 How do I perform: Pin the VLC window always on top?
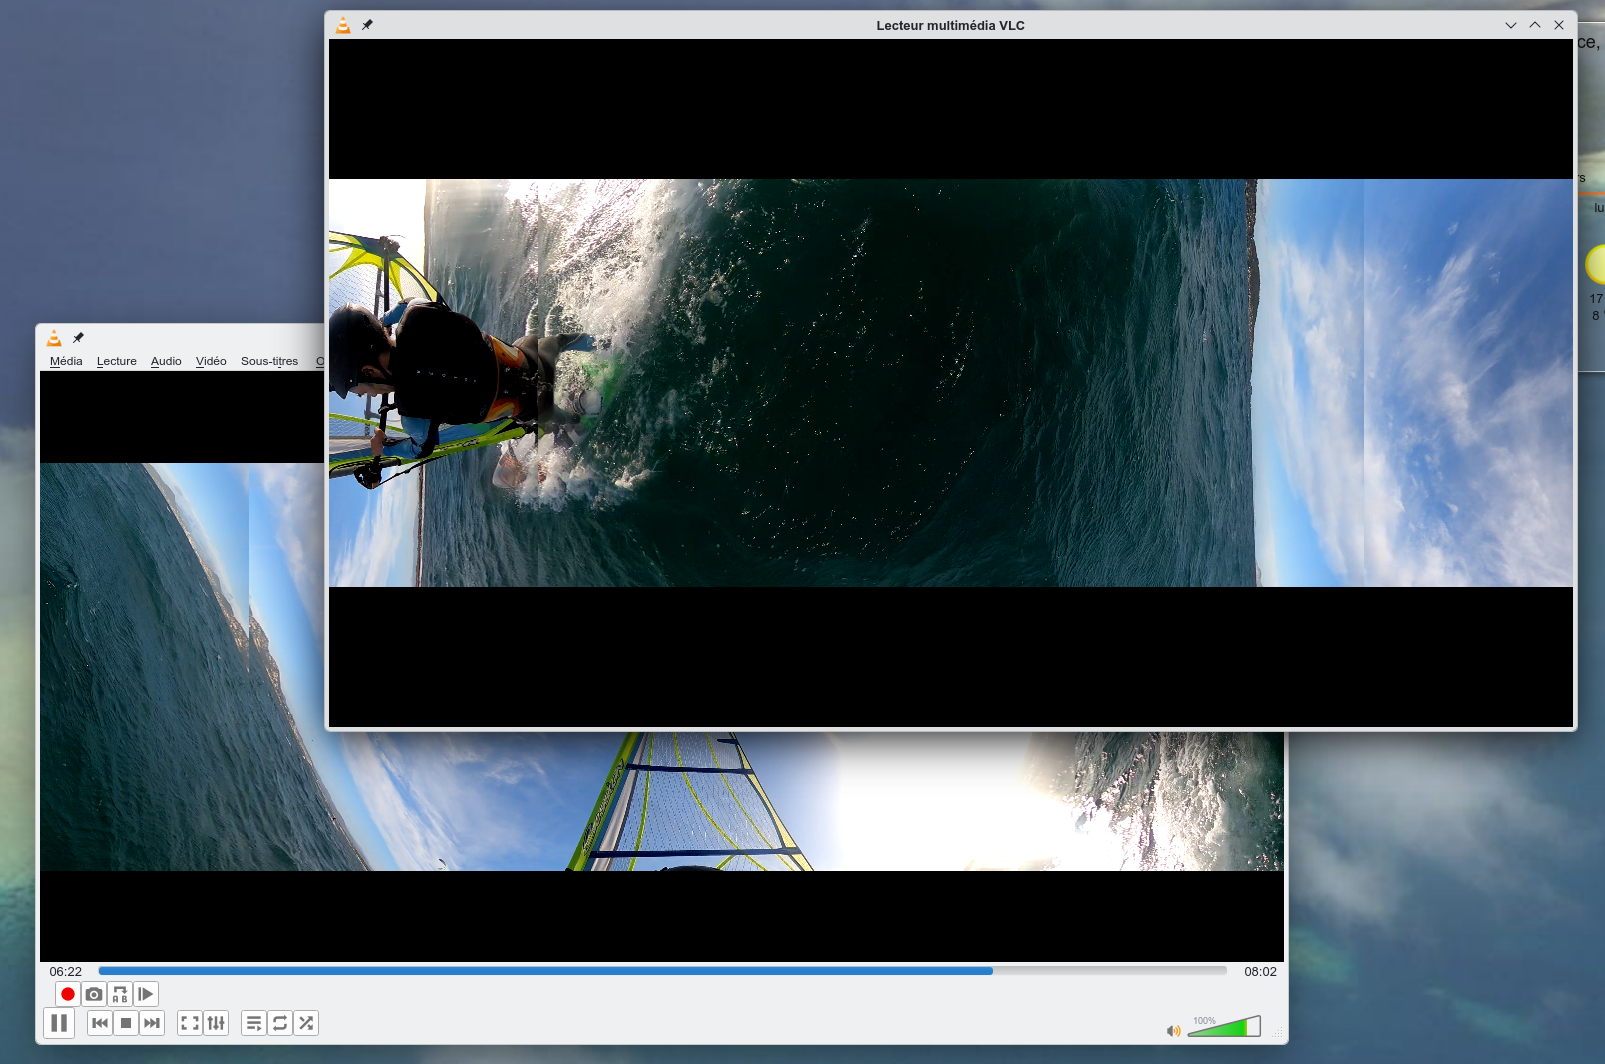[x=367, y=25]
